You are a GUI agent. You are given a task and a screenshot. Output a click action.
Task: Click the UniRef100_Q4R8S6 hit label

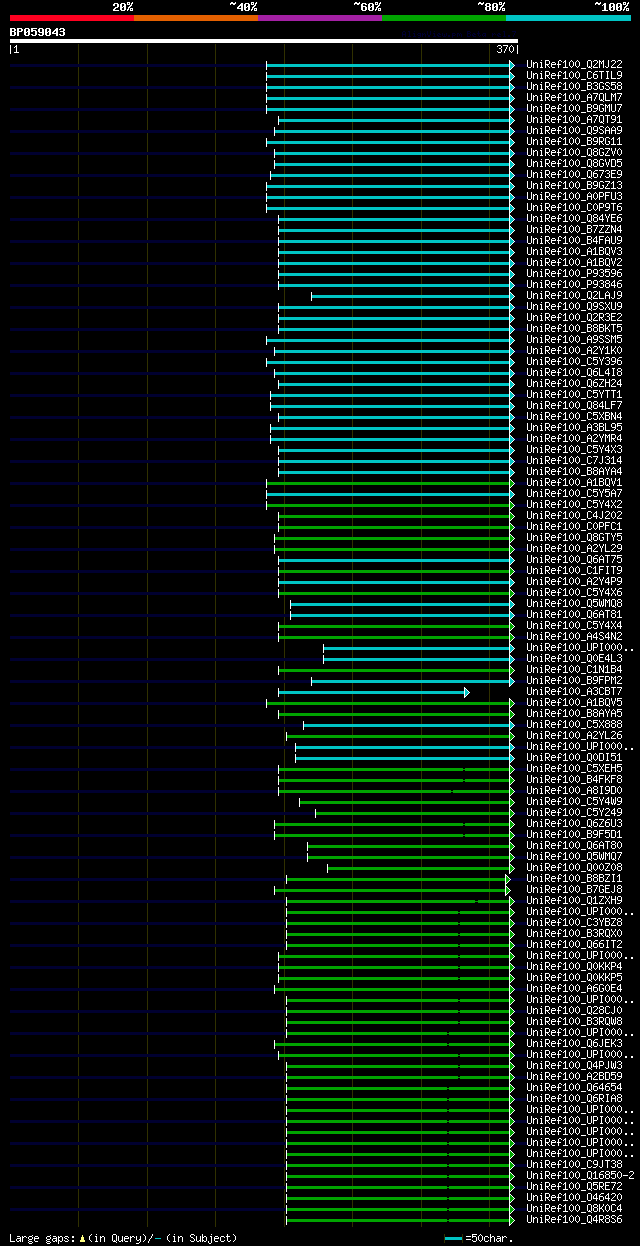[574, 1219]
